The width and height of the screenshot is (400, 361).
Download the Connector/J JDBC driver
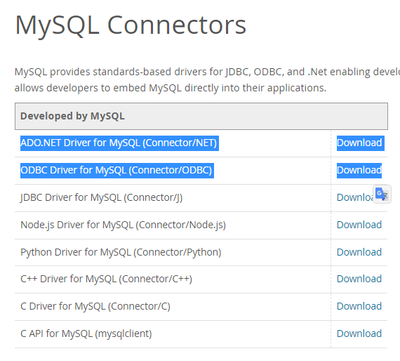coord(355,198)
